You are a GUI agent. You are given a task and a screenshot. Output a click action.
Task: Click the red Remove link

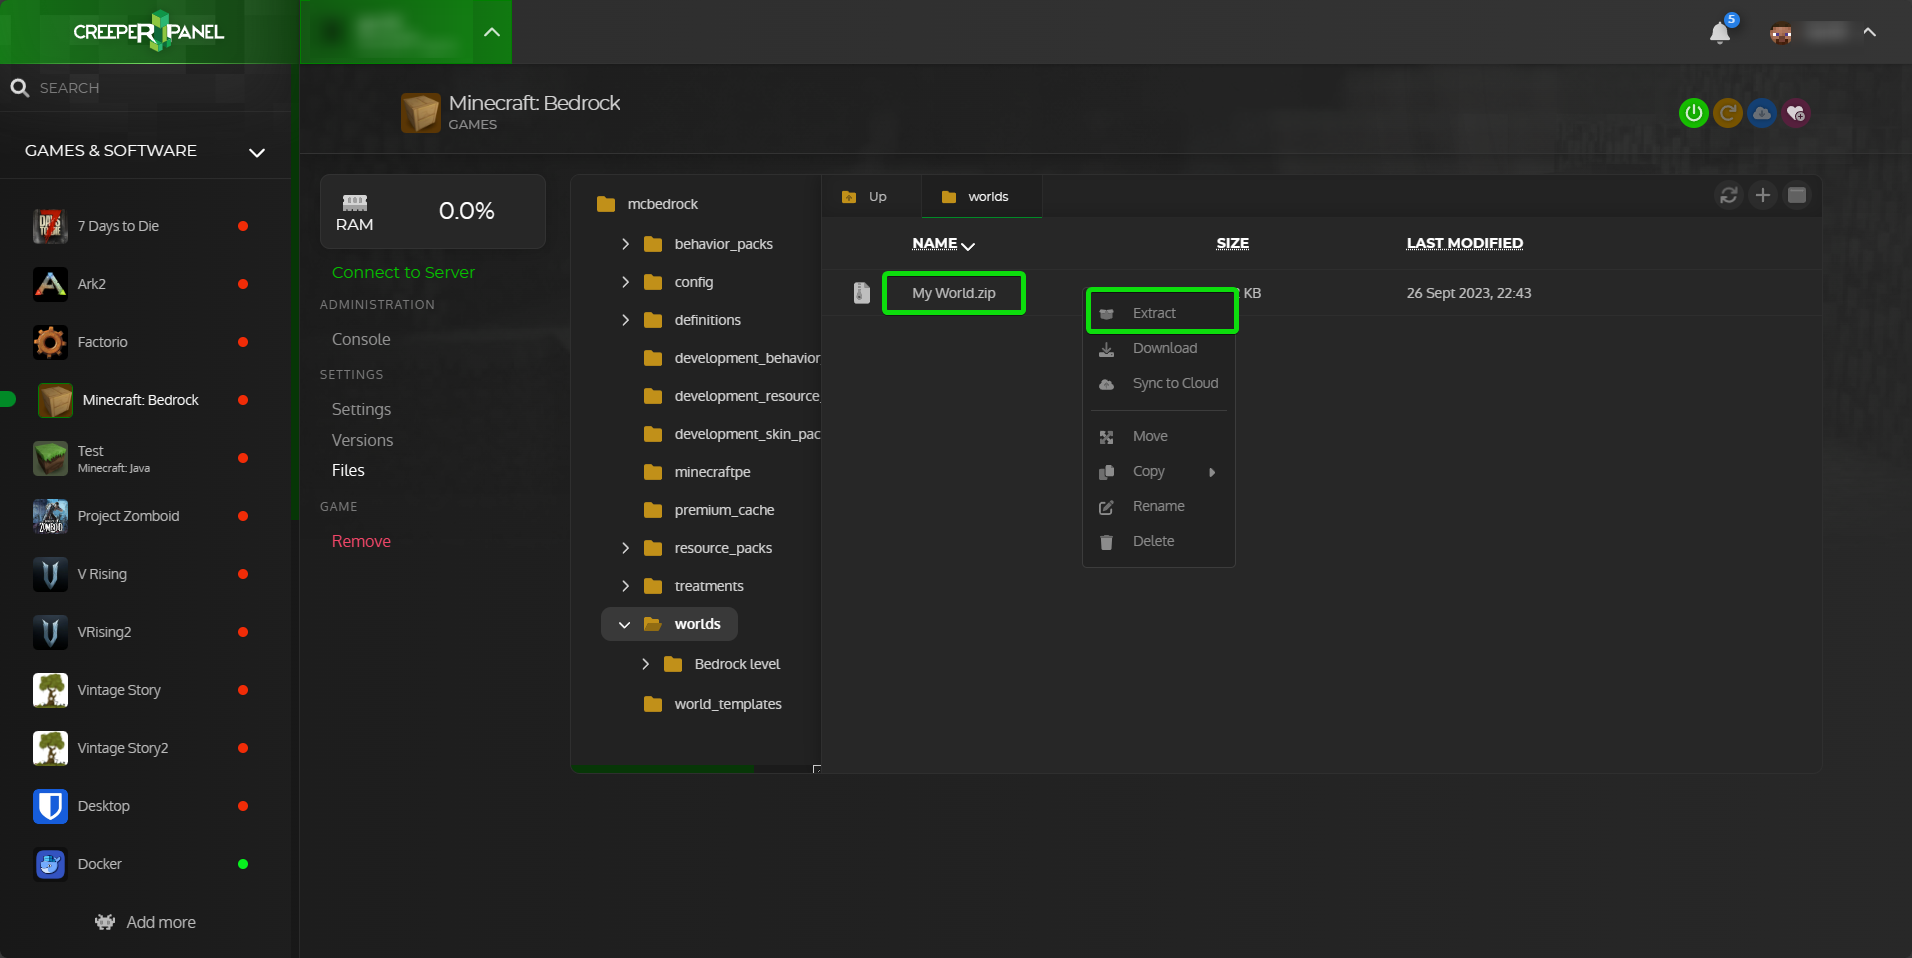pos(361,541)
